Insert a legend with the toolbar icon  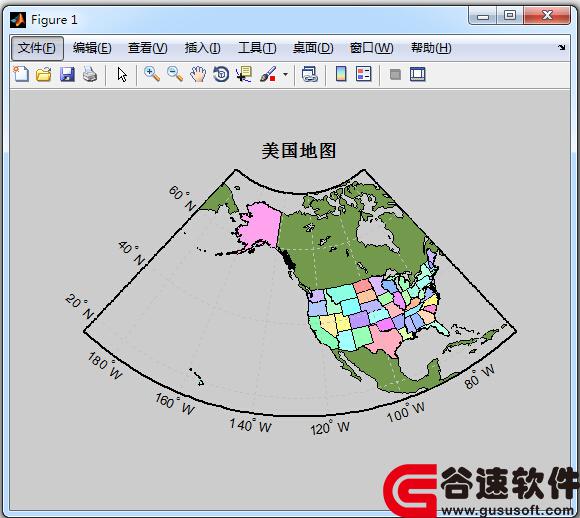point(364,74)
